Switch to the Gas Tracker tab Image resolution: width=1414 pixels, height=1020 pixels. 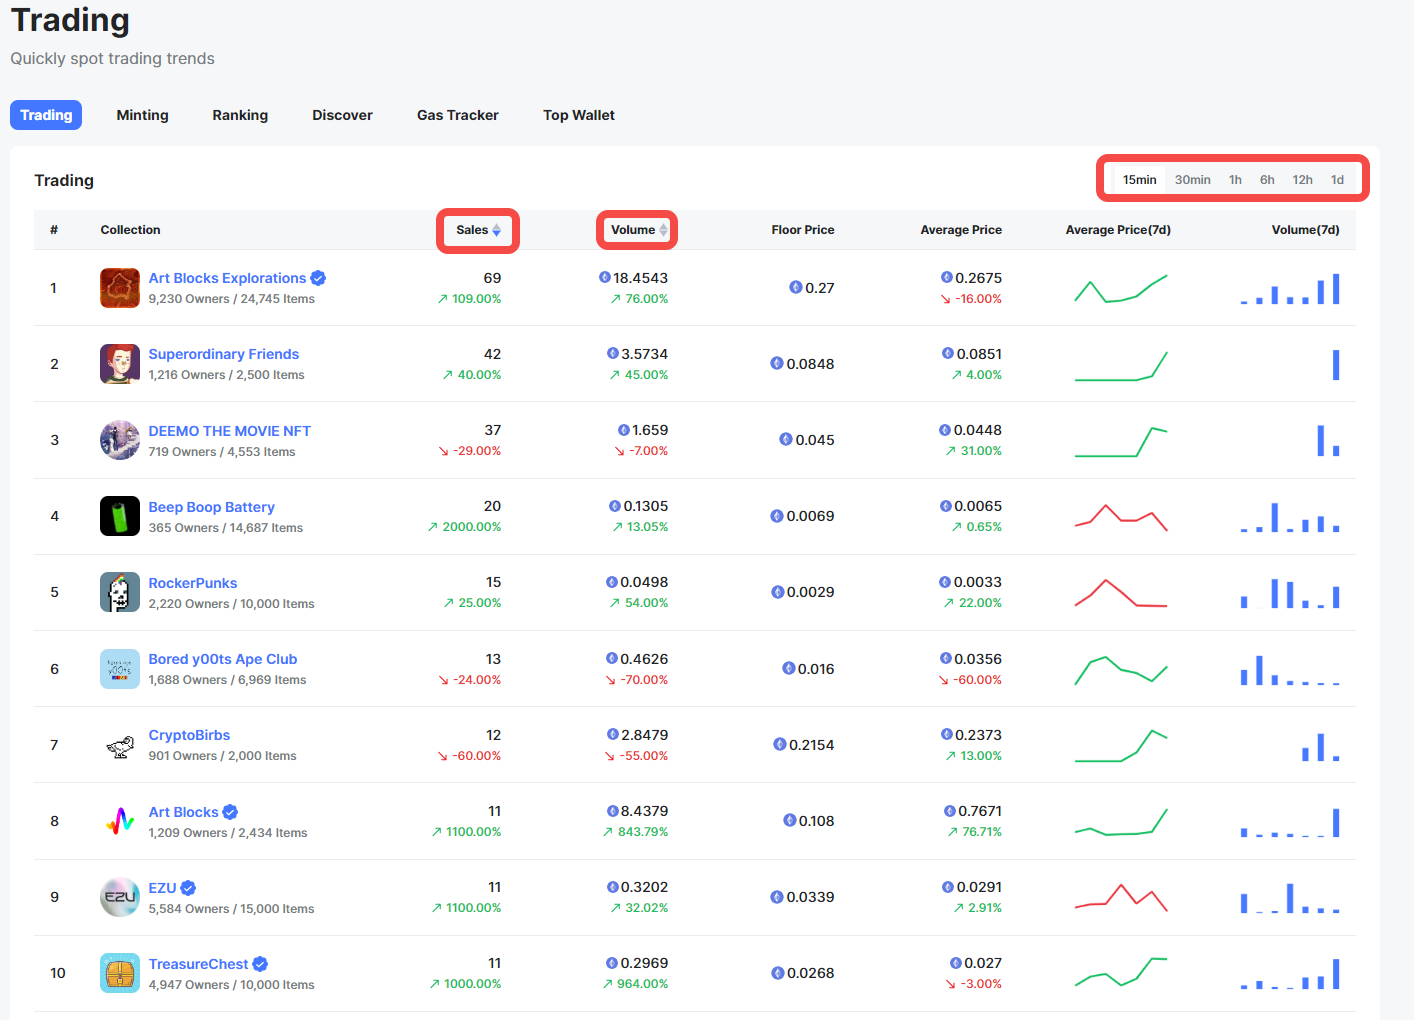[x=457, y=115]
